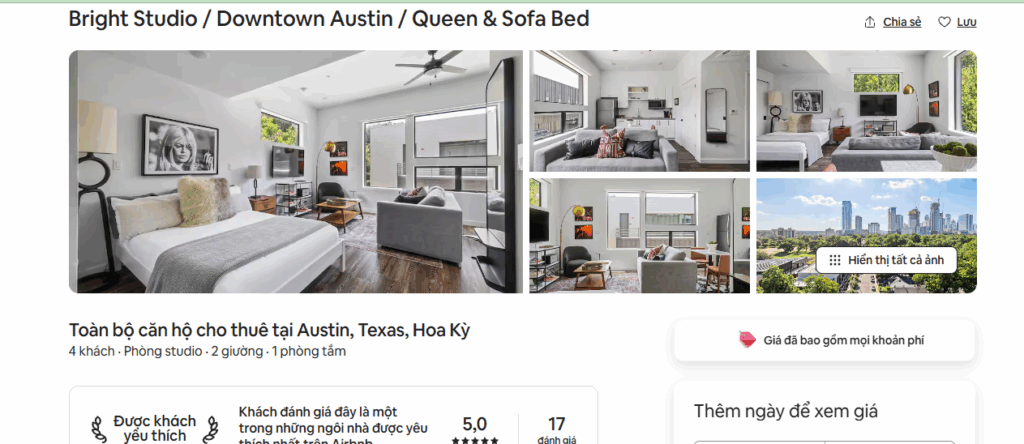The width and height of the screenshot is (1024, 444).
Task: Open the living area with dining chairs photo
Action: pos(639,236)
